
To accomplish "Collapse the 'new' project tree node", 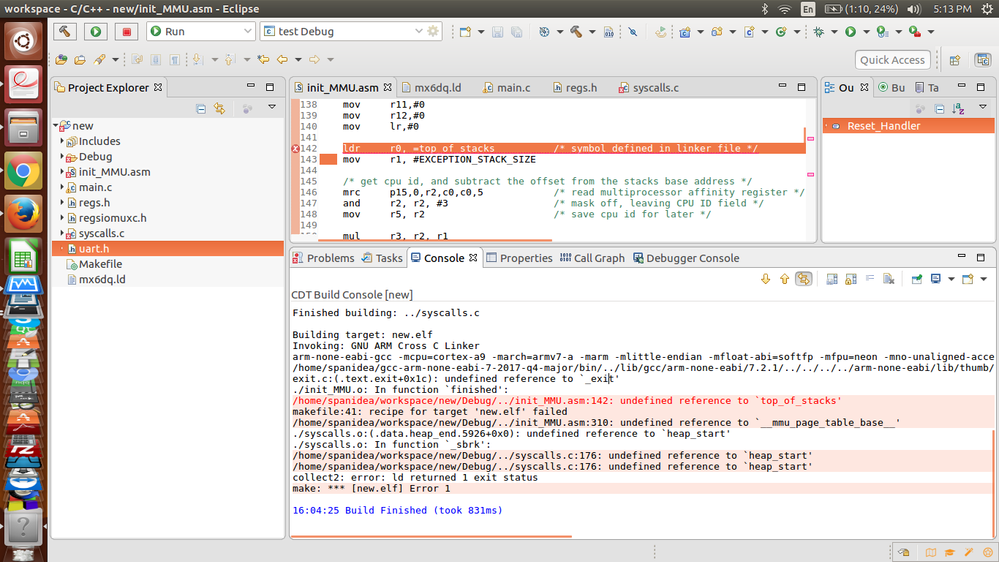I will [56, 126].
